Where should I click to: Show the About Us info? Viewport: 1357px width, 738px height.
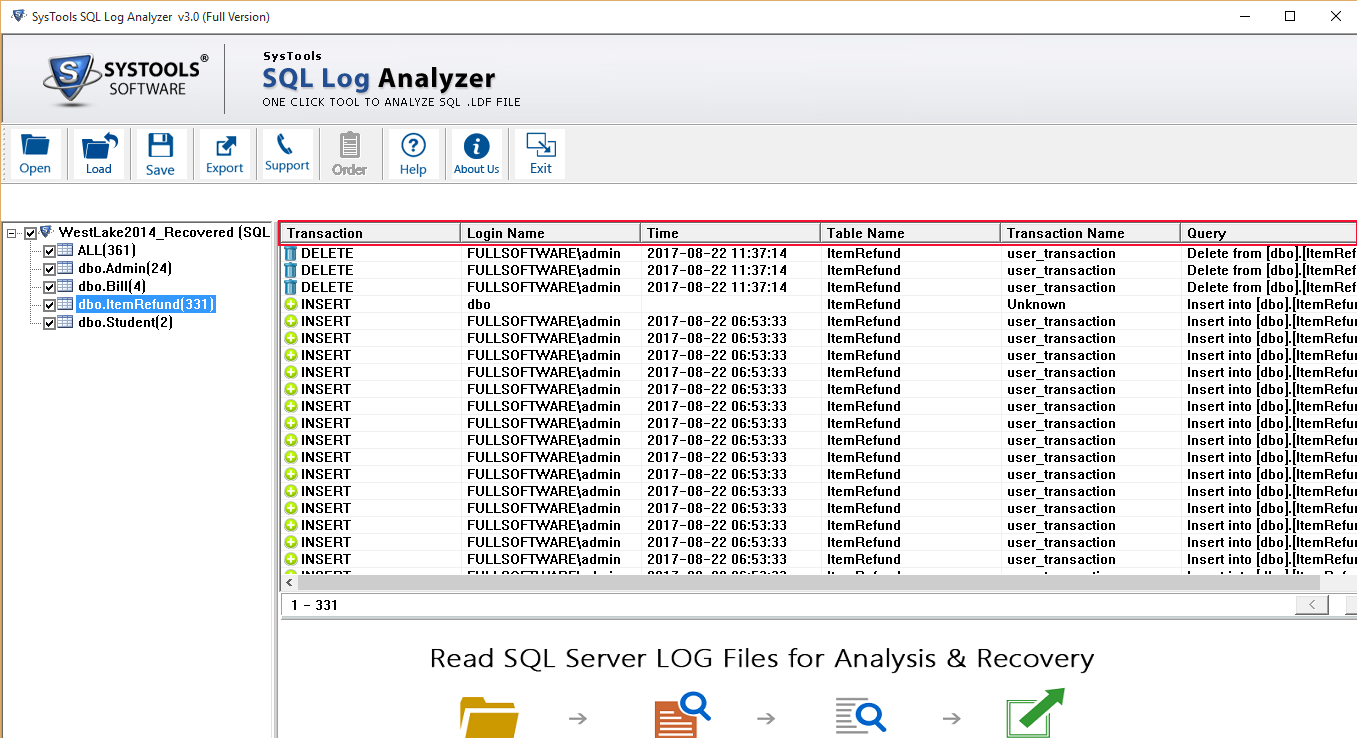[477, 154]
